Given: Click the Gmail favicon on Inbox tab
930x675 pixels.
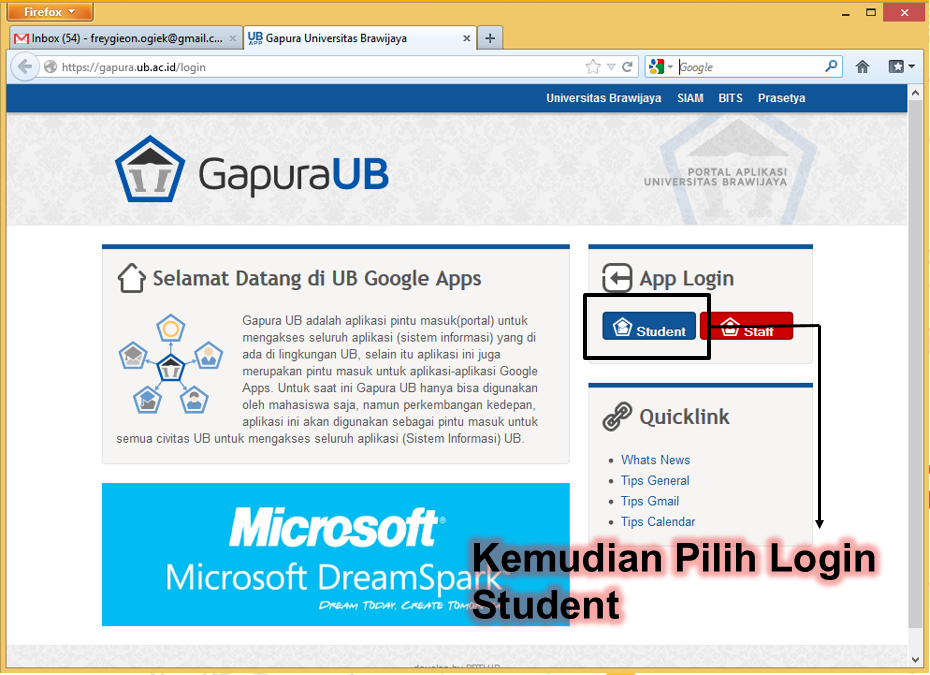Looking at the screenshot, I should click(21, 39).
